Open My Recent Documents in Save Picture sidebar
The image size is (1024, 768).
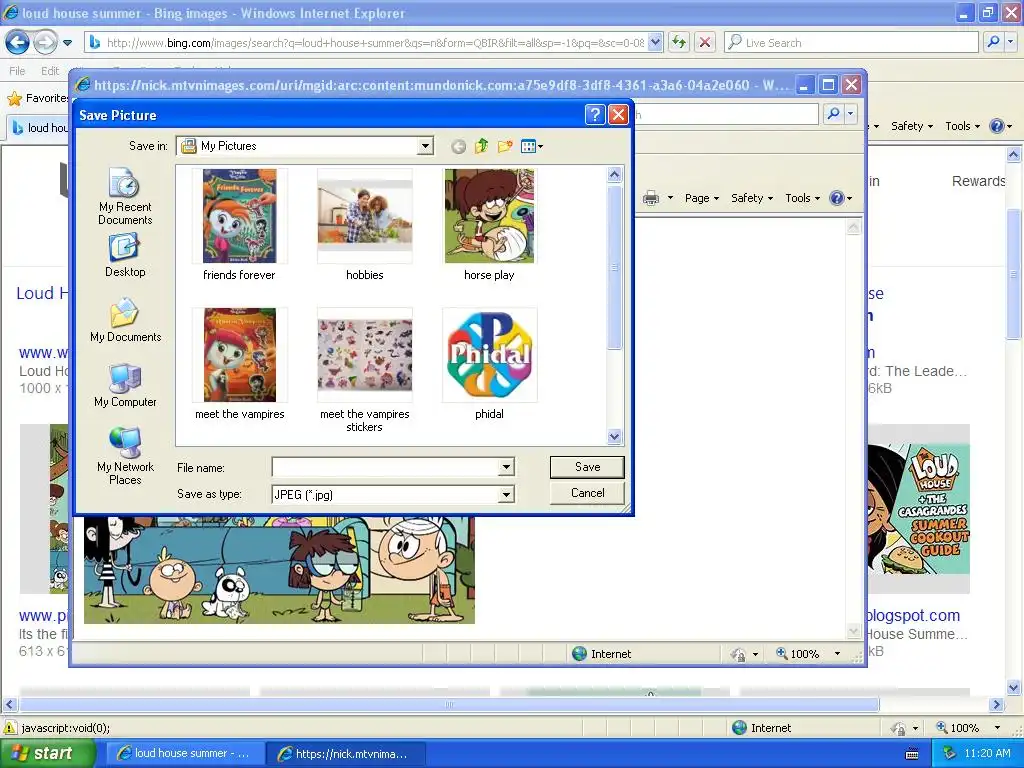(125, 195)
